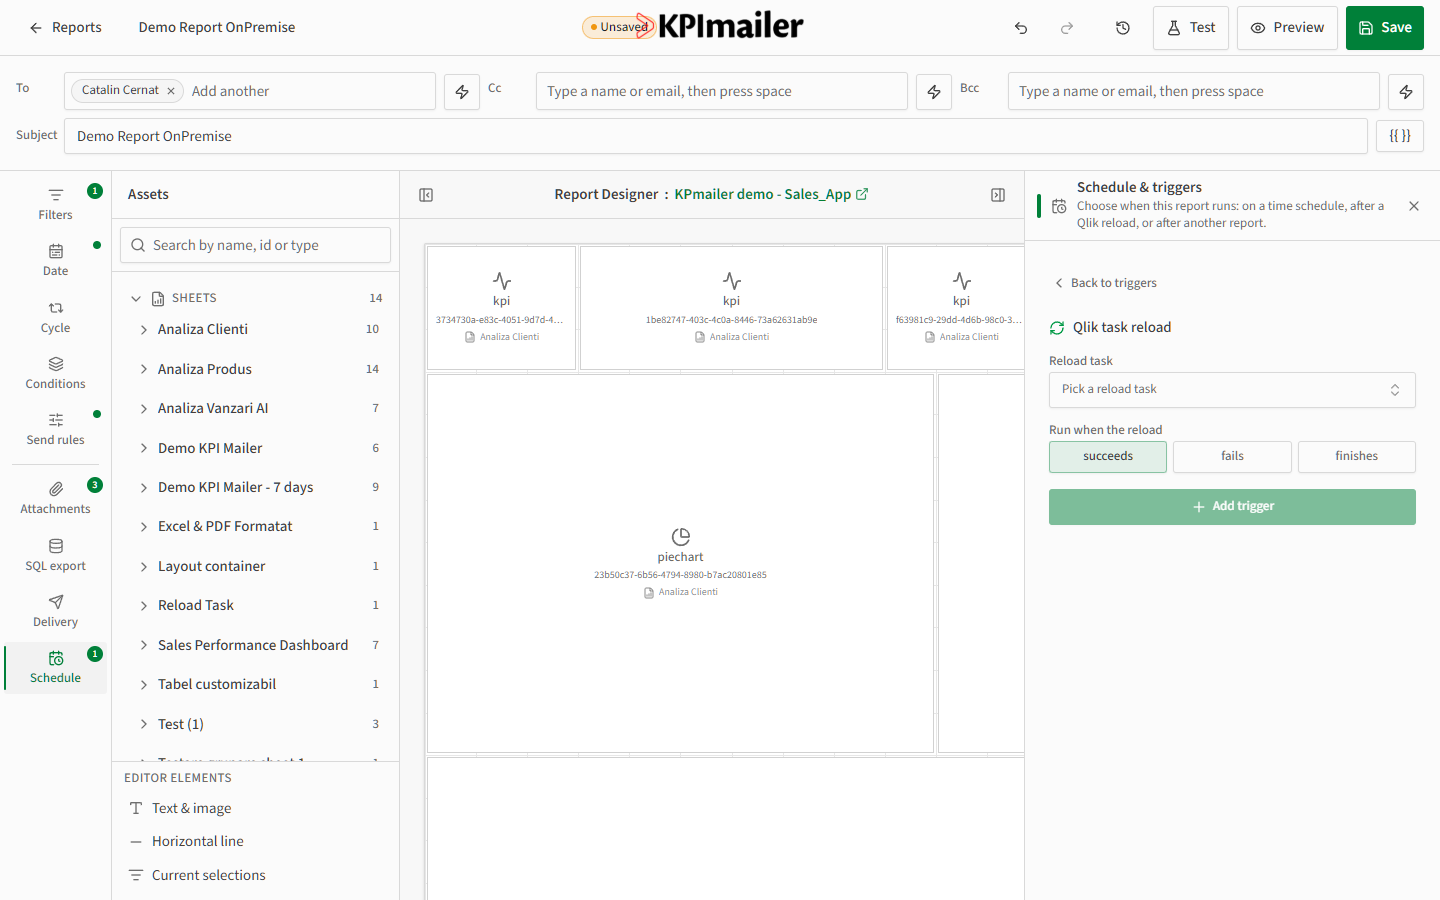Remove Catalin Cernat recipient chip
1440x900 pixels.
tap(171, 91)
